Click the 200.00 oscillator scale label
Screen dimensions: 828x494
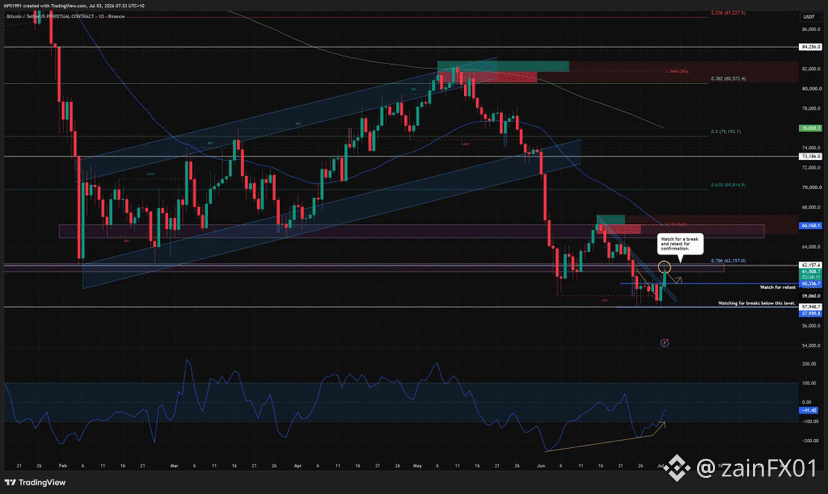point(810,364)
